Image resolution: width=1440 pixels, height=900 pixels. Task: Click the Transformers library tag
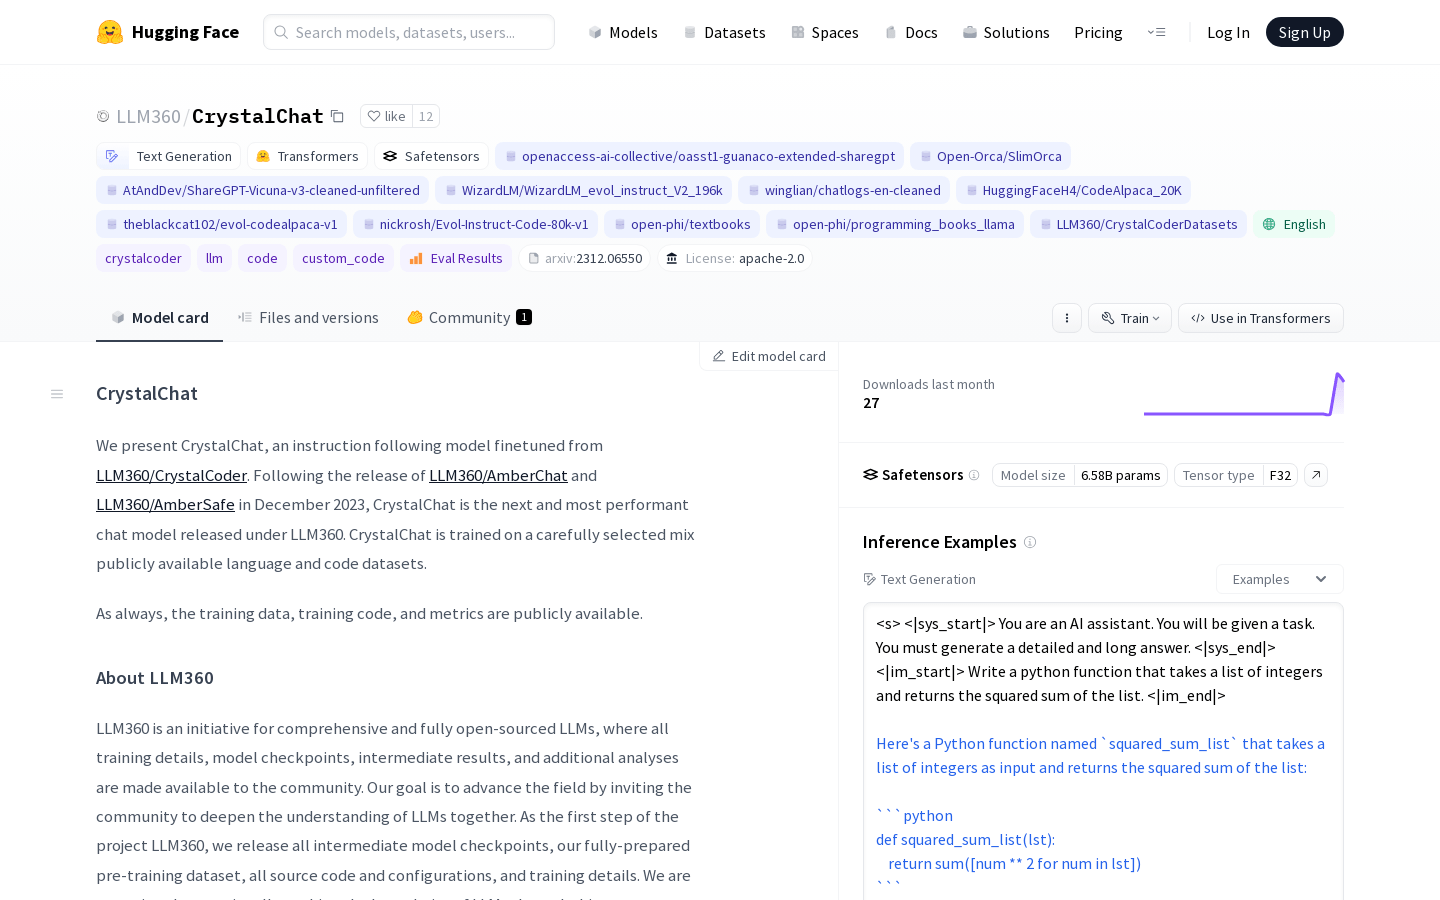[307, 156]
